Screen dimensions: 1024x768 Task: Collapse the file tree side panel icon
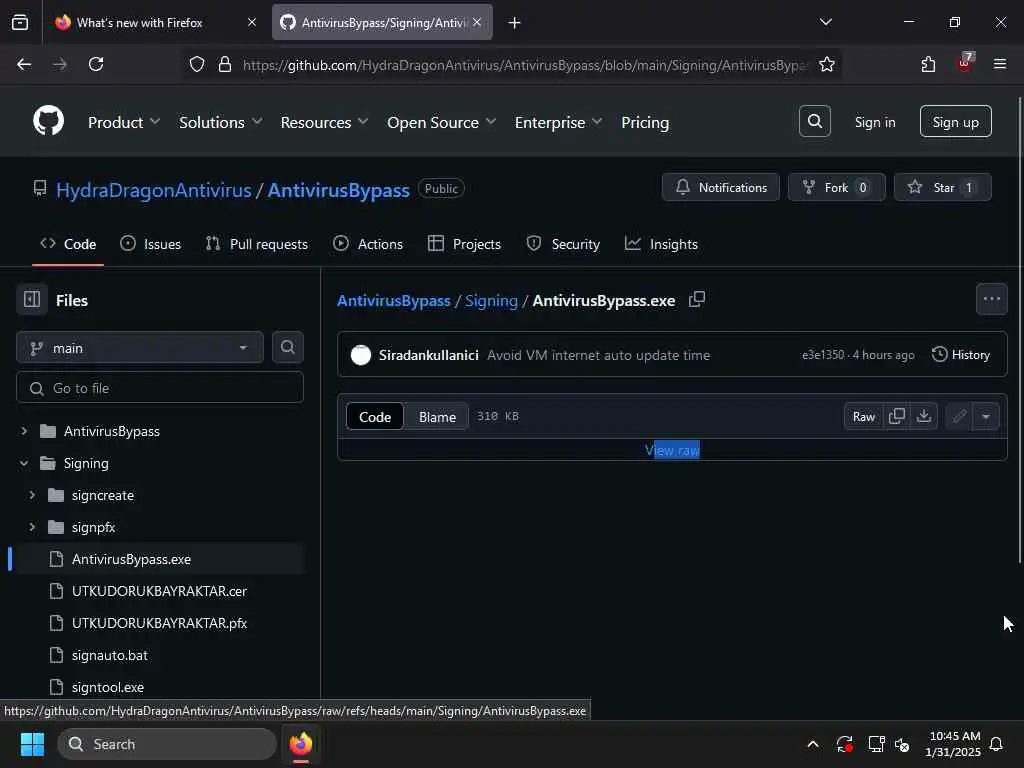coord(31,300)
